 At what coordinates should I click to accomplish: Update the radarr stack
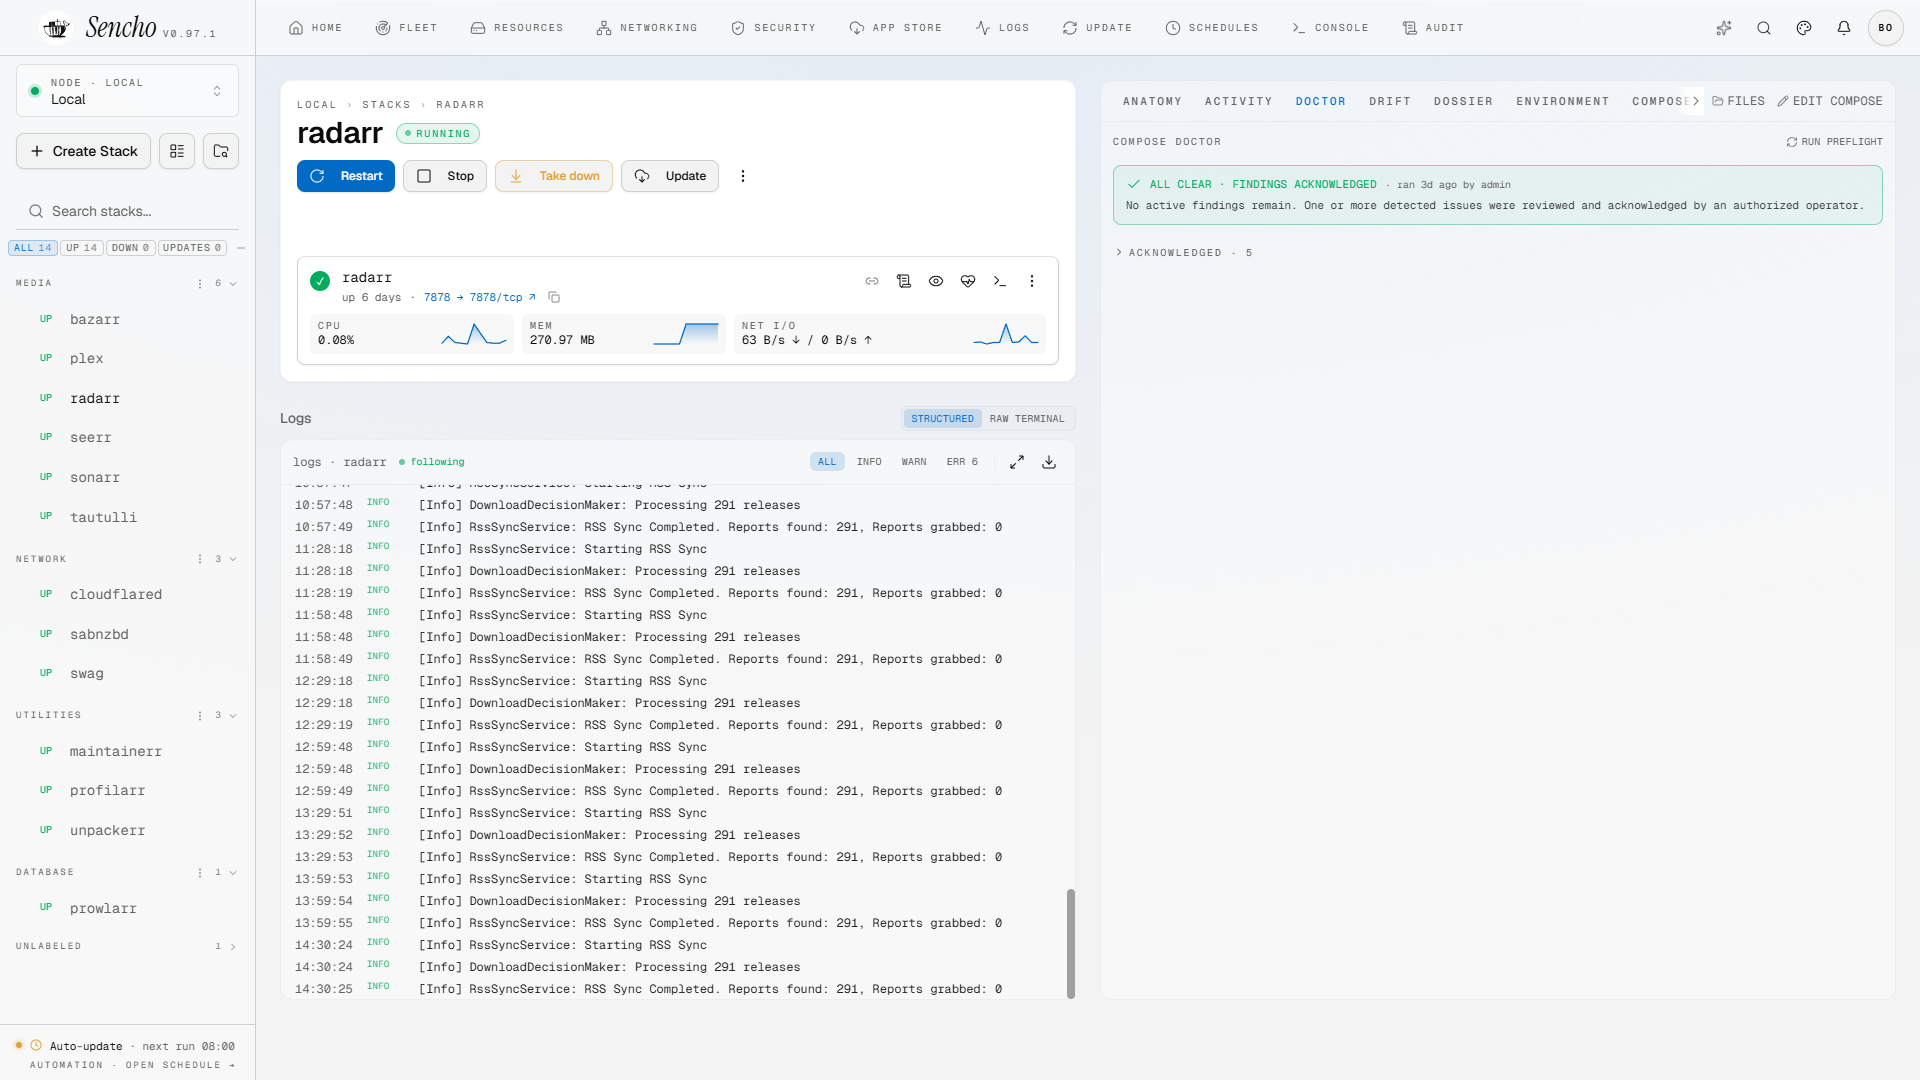click(x=670, y=176)
